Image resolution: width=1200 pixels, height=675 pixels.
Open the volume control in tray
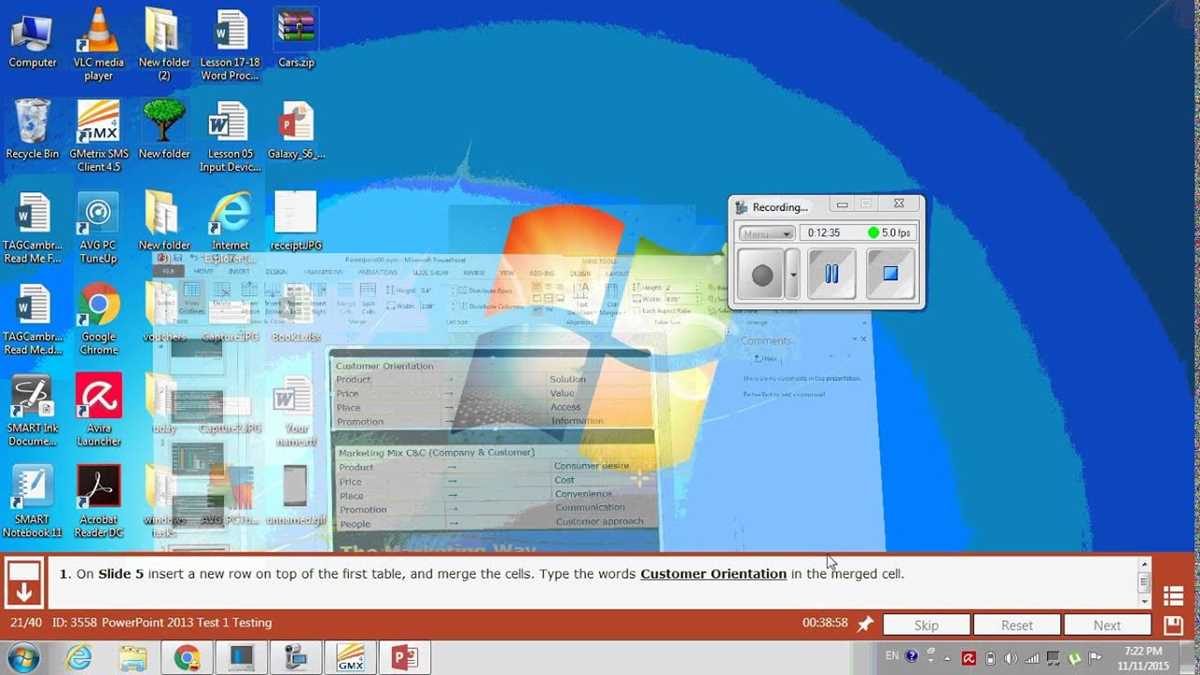coord(1011,658)
